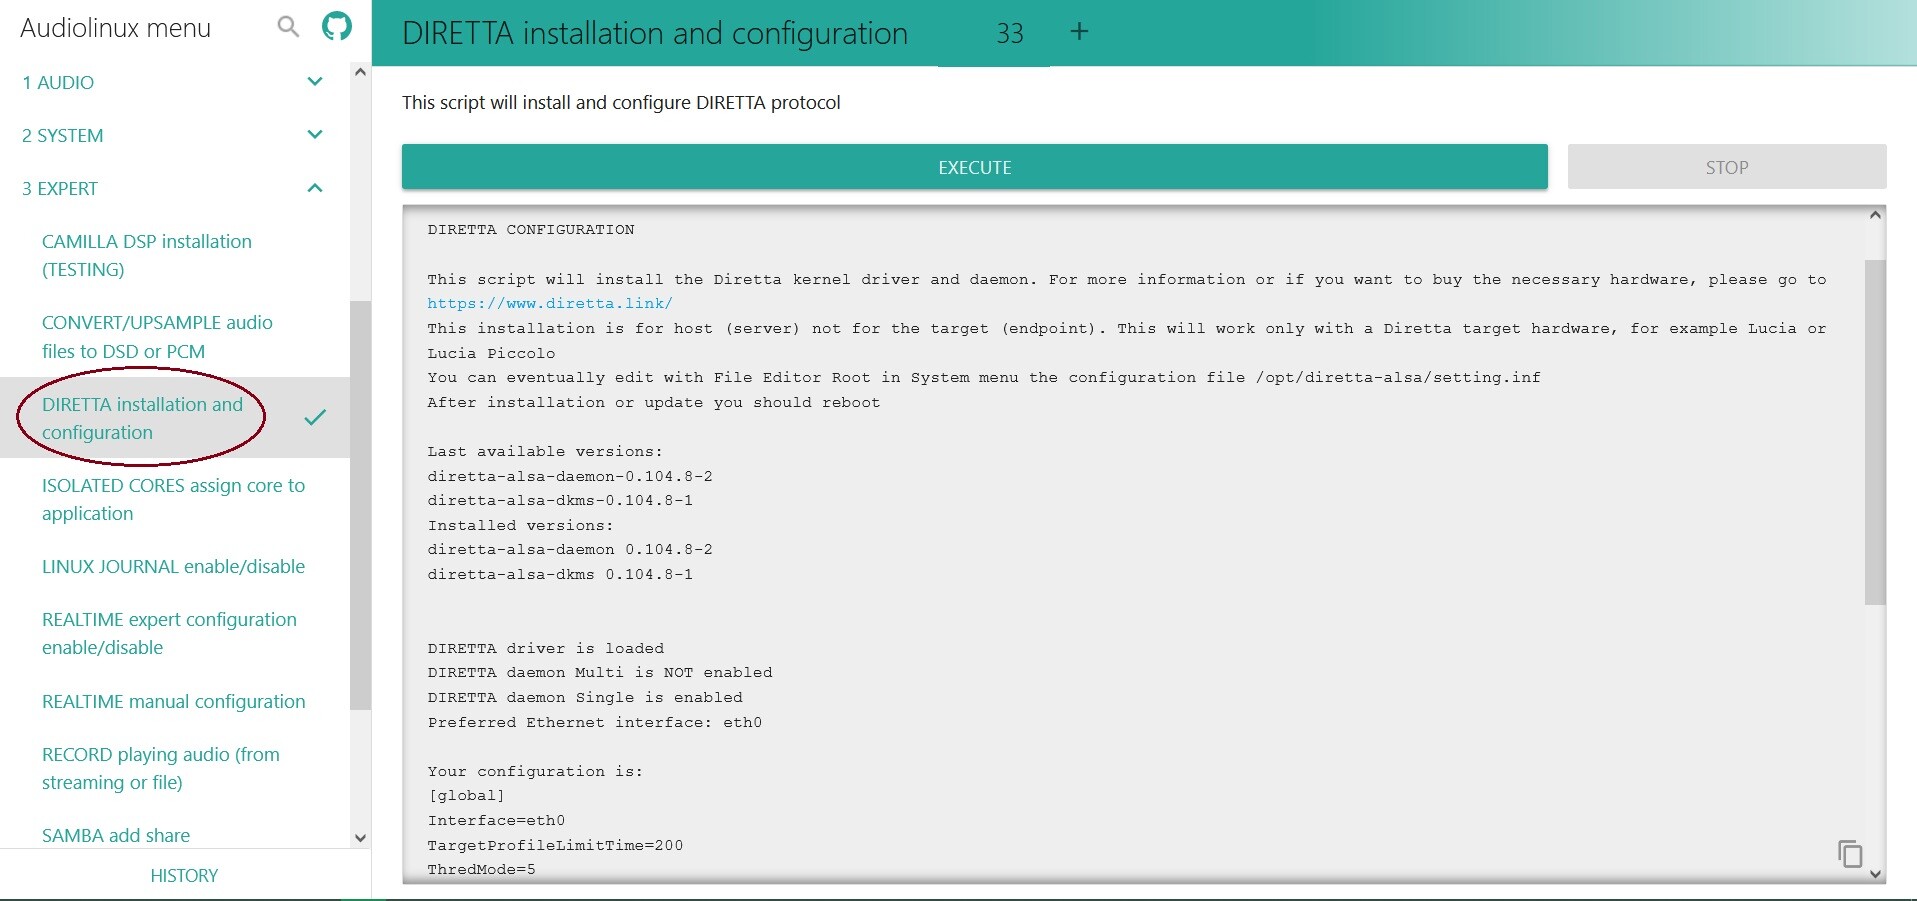The image size is (1917, 901).
Task: Open the search in Audiolinux menu
Action: (x=288, y=27)
